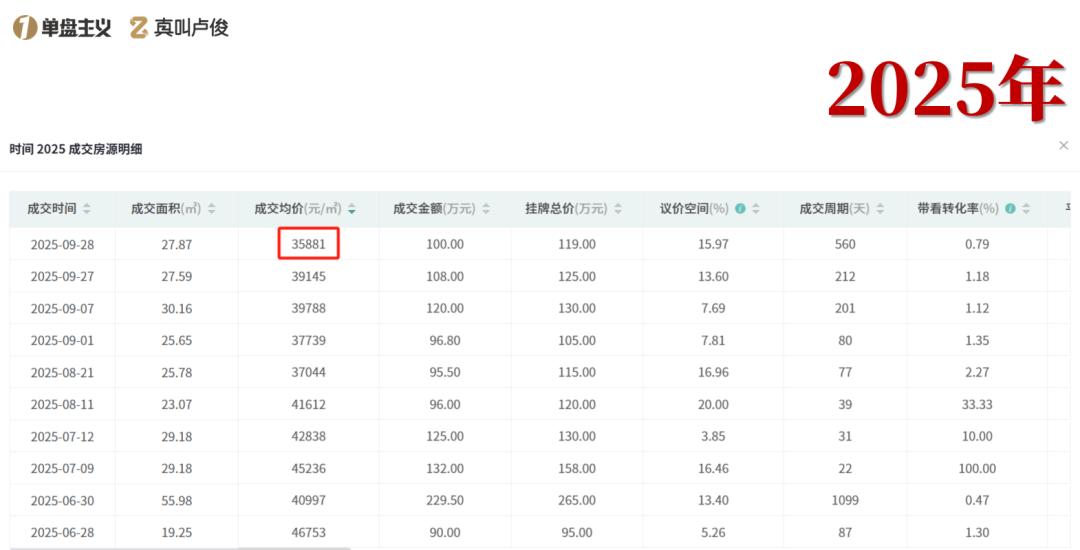Select the 2025-09-07 date cell
This screenshot has height=550, width=1080.
[x=62, y=308]
